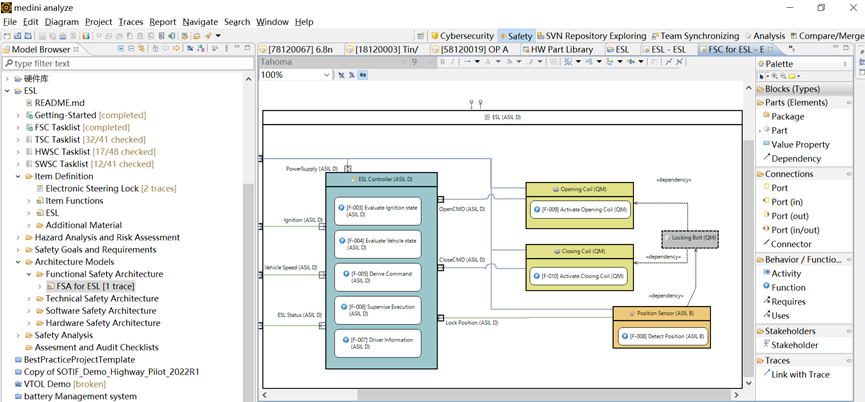Open the Tahoma font dropdown

click(403, 62)
